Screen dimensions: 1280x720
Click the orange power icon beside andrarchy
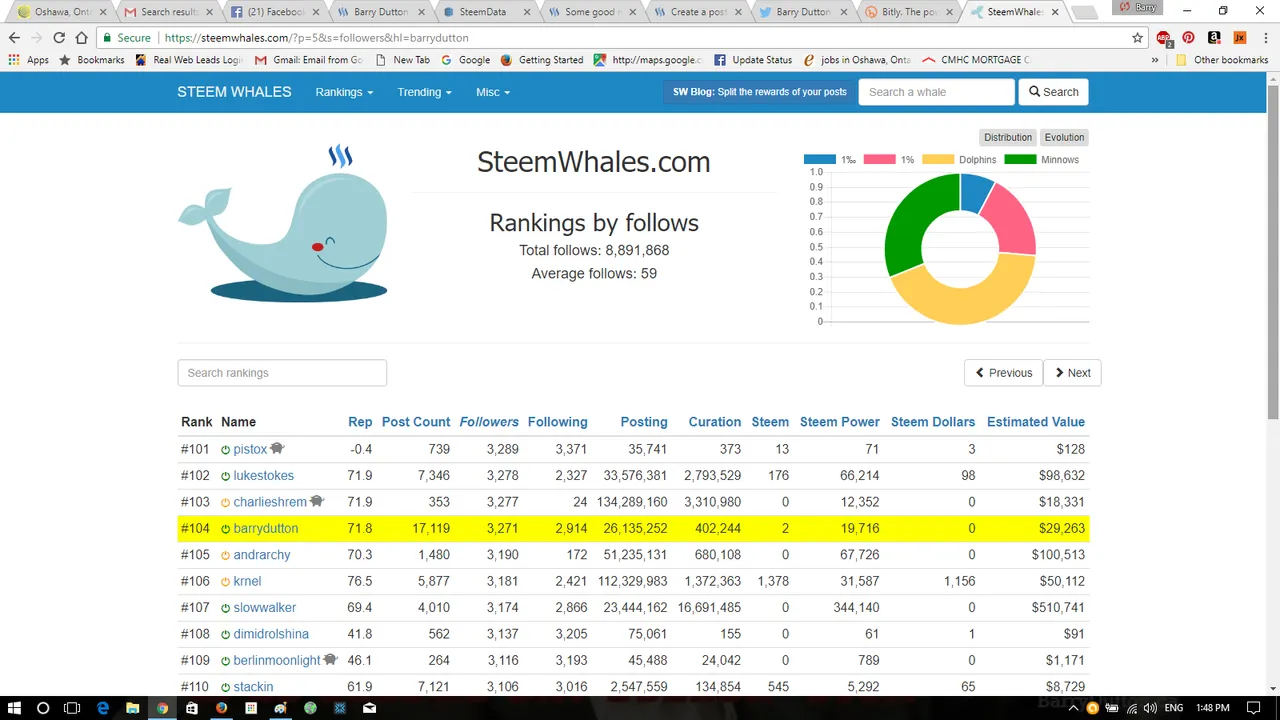(x=226, y=556)
